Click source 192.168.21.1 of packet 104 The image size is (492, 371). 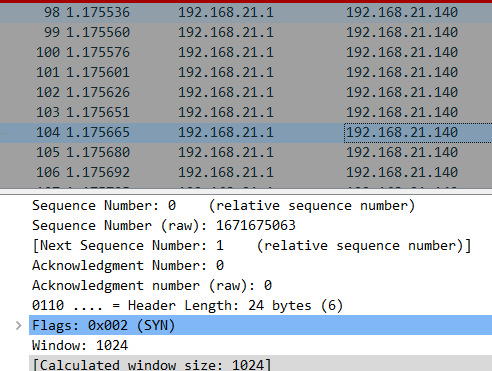[x=226, y=132]
